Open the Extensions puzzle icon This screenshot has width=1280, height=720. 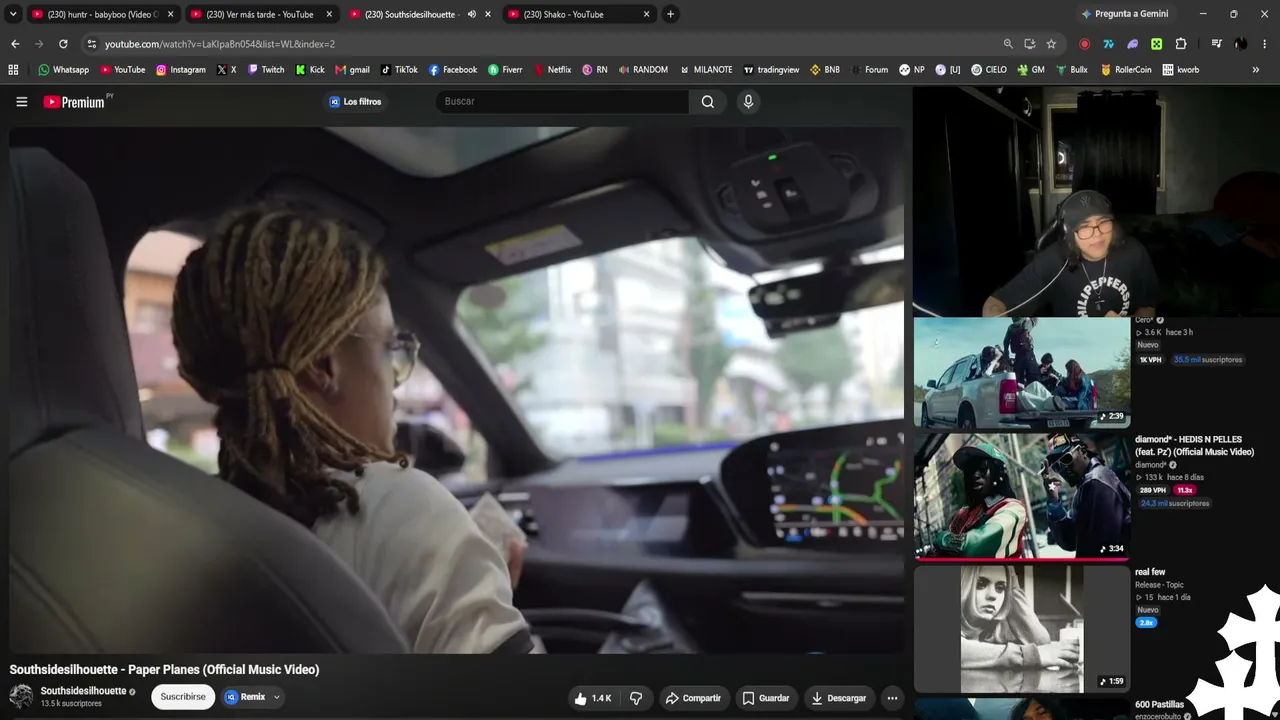(x=1181, y=44)
